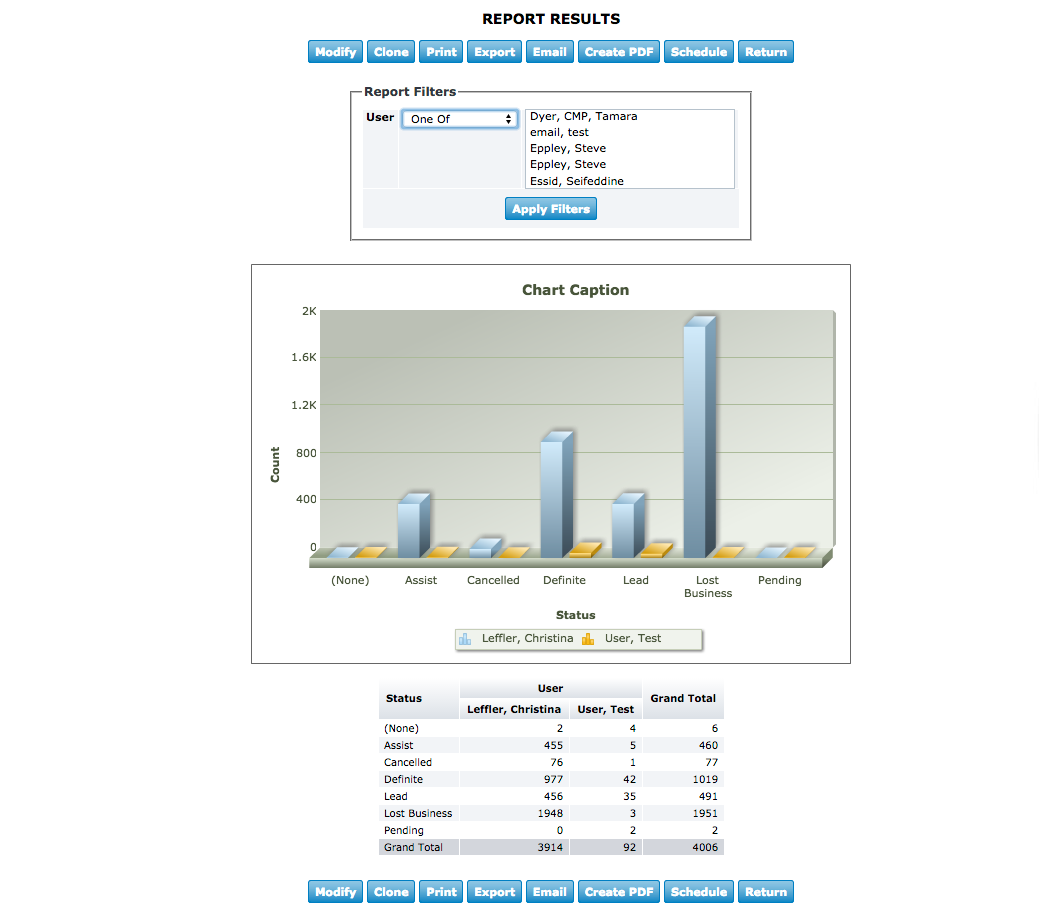Click the value 1948 in Lost Business row
The image size is (1039, 912).
[550, 813]
